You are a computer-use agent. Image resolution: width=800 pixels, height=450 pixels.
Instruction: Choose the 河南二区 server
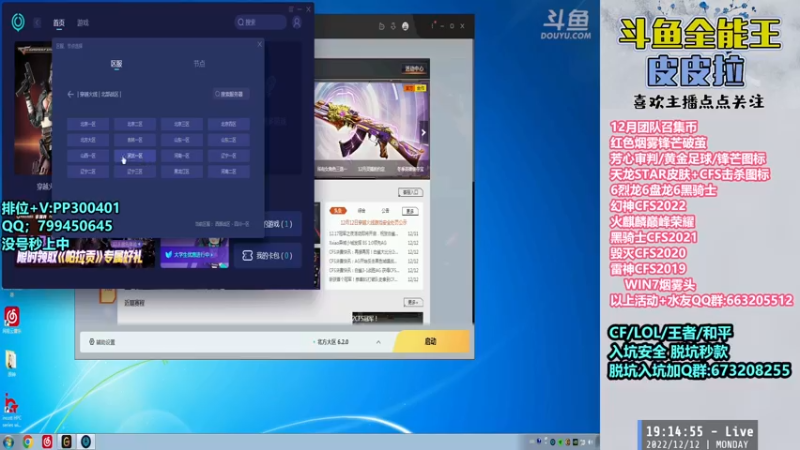coord(229,171)
